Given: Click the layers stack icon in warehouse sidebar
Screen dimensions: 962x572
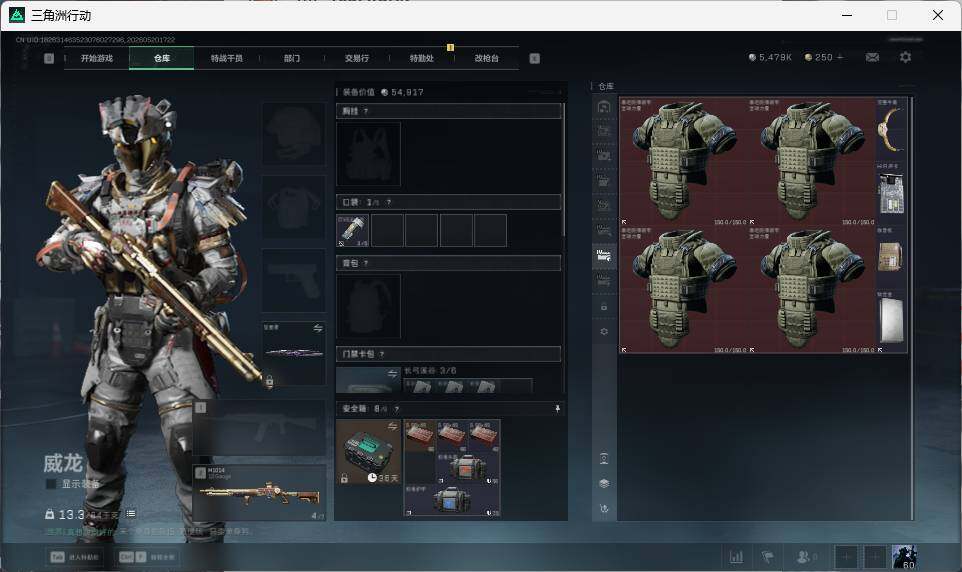Looking at the screenshot, I should pos(604,484).
